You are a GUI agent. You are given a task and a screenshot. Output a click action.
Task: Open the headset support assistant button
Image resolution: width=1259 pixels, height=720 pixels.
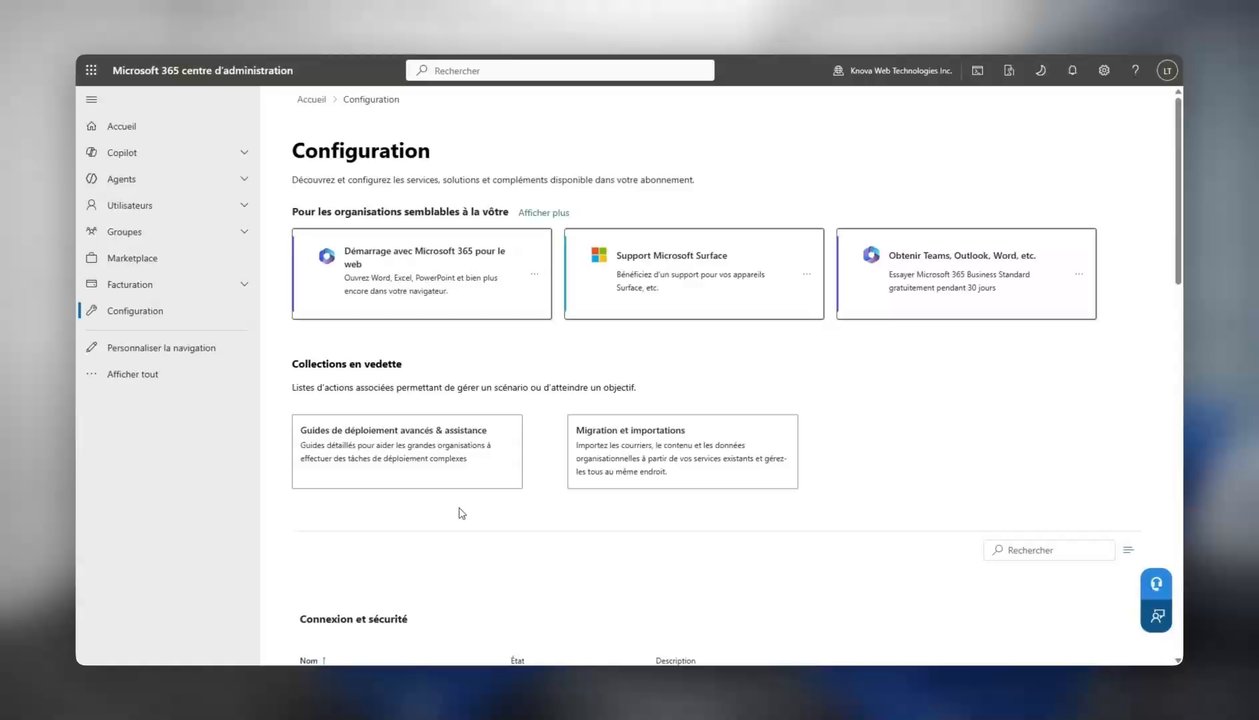1156,584
